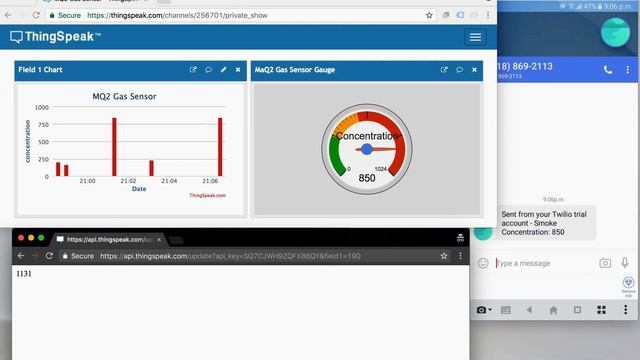Open the phone toolbar overflow menu
Screen dimensions: 640x360
(x=625, y=310)
